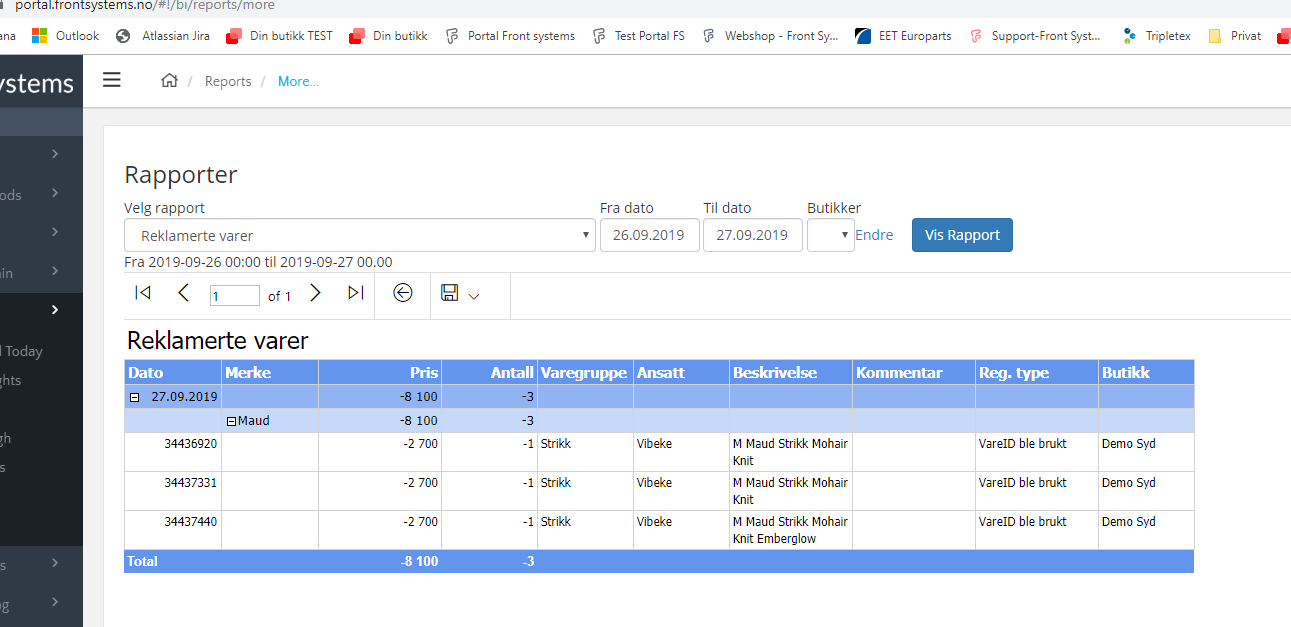Image resolution: width=1291 pixels, height=627 pixels.
Task: Click the Butikk column header
Action: (x=1146, y=372)
